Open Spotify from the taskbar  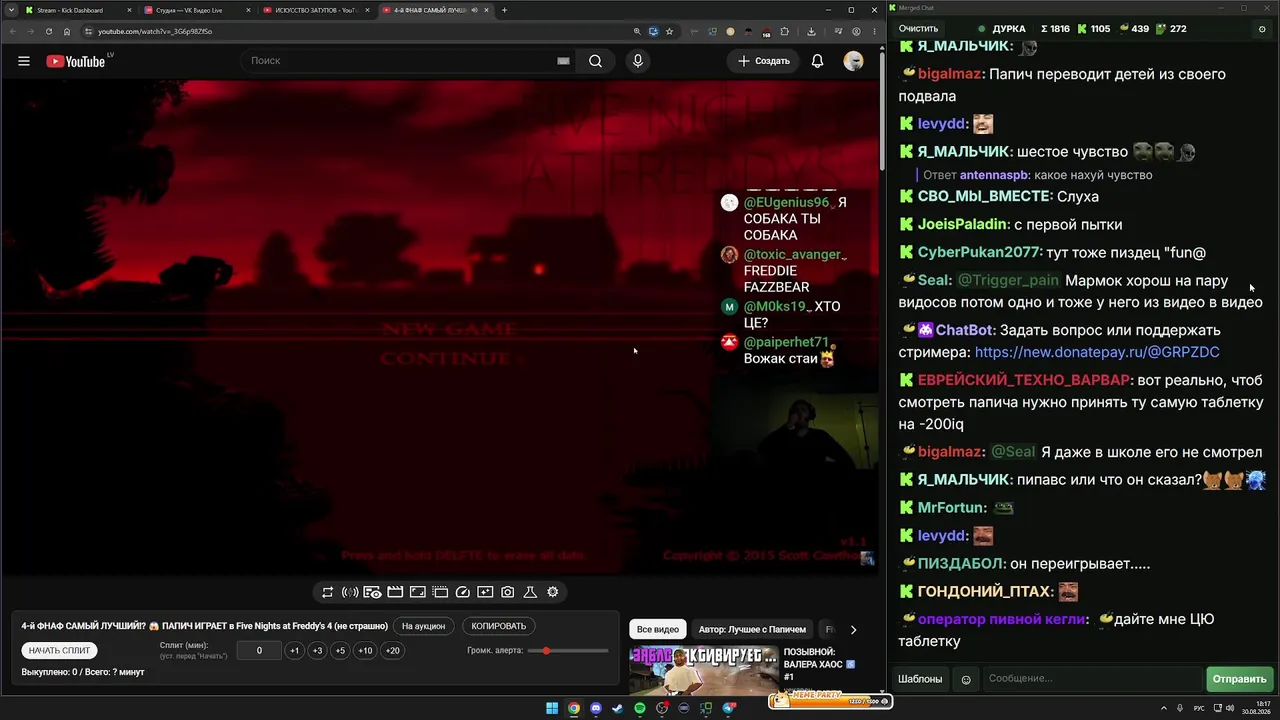(640, 709)
